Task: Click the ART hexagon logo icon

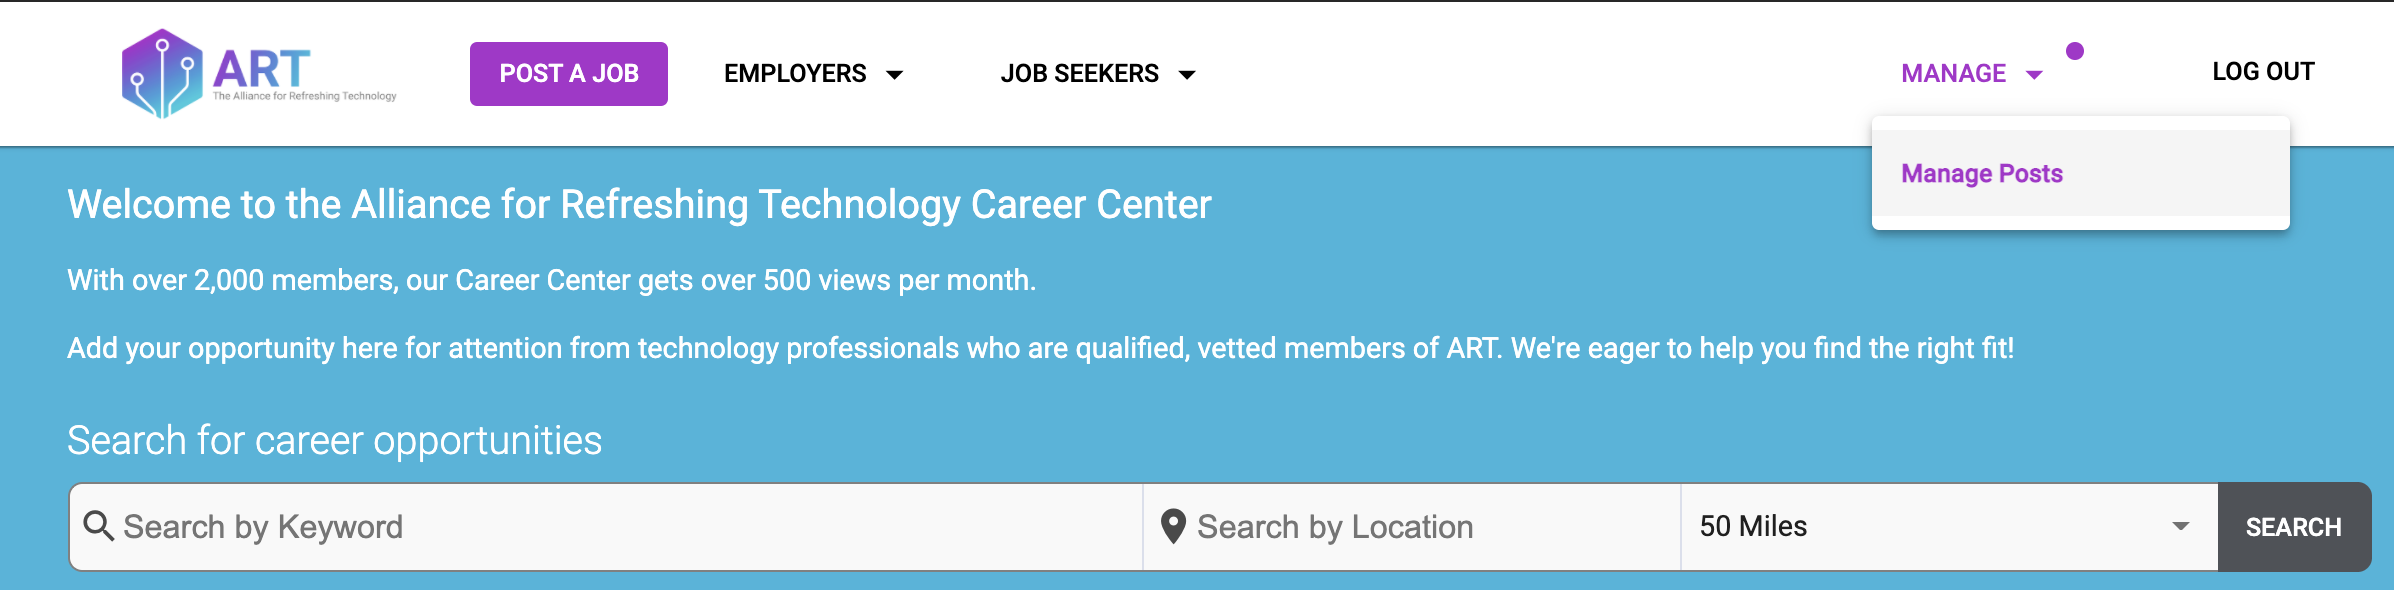Action: point(162,74)
